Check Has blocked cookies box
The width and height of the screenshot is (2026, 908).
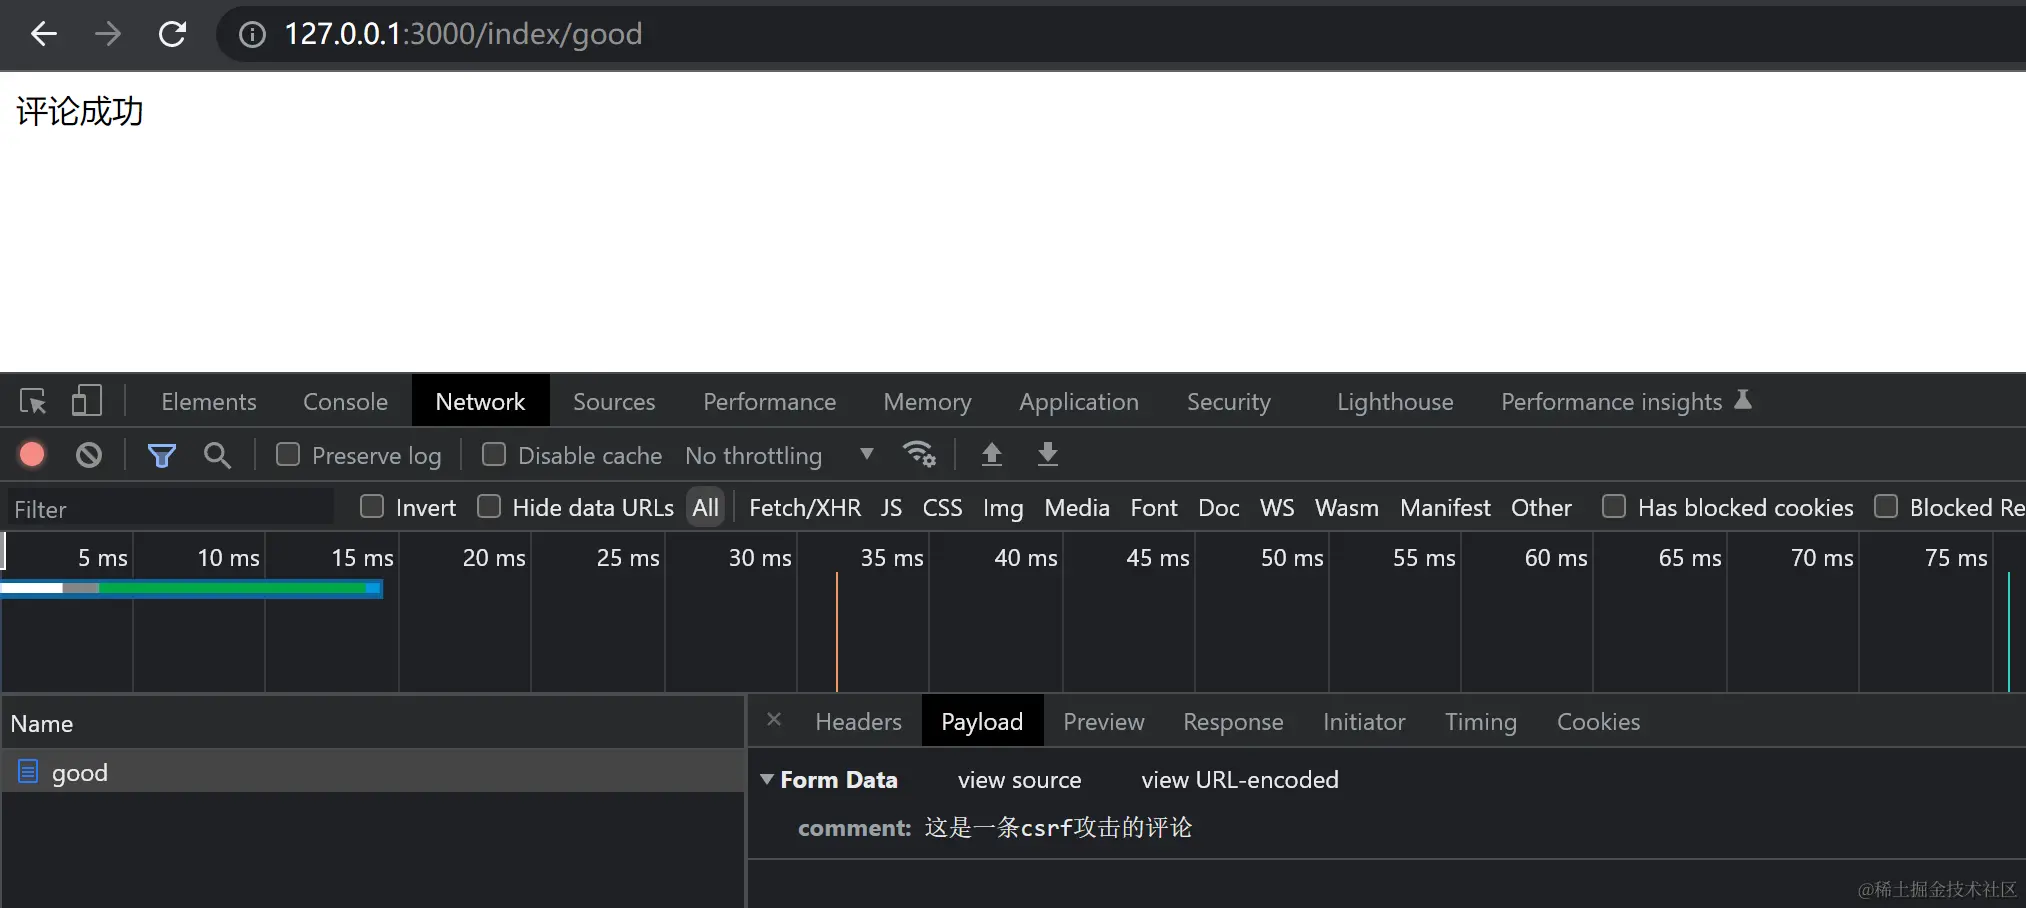click(1614, 506)
